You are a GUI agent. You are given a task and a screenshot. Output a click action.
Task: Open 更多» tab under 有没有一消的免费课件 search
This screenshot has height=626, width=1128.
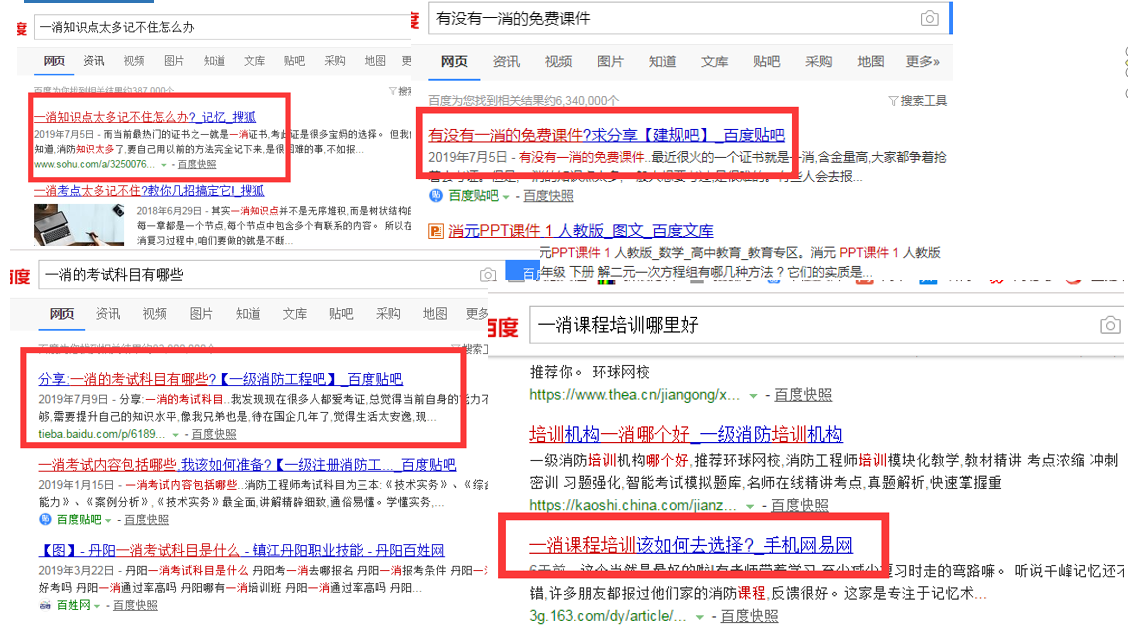(x=922, y=62)
